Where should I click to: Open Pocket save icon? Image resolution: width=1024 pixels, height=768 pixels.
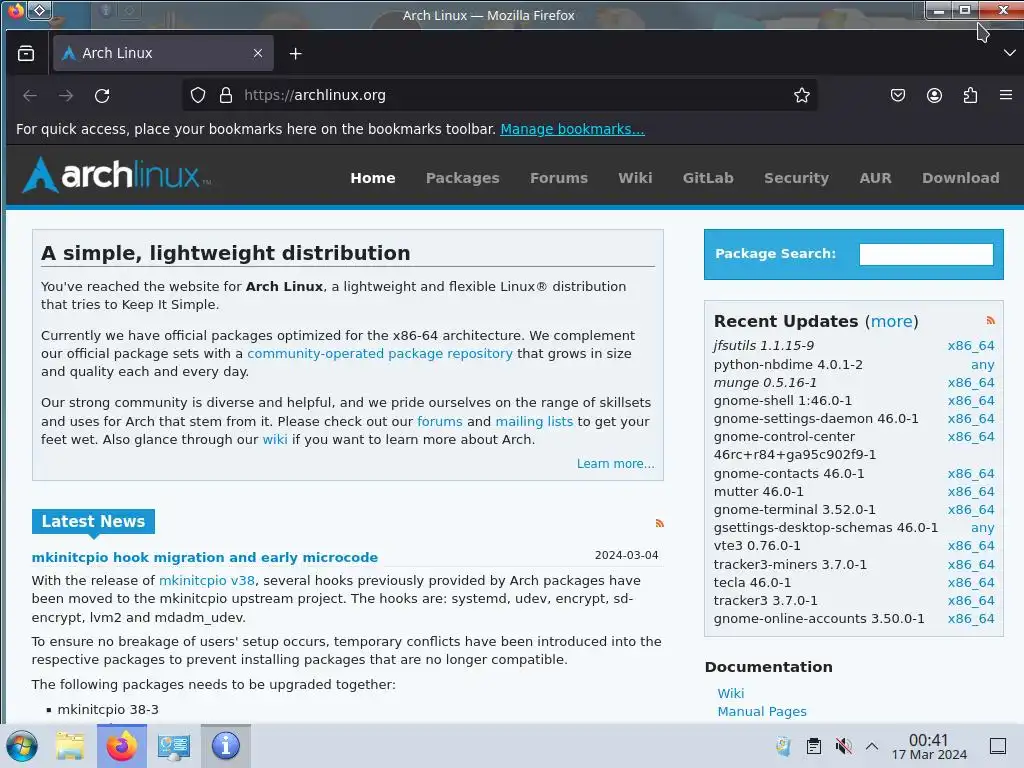coord(898,95)
